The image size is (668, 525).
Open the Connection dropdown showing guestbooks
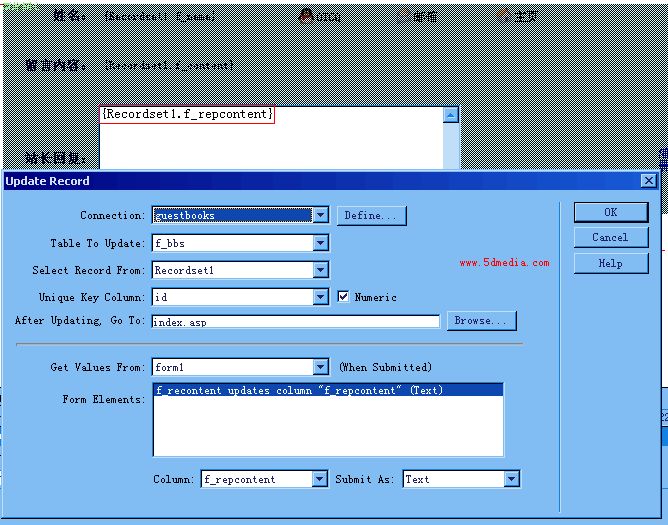320,215
